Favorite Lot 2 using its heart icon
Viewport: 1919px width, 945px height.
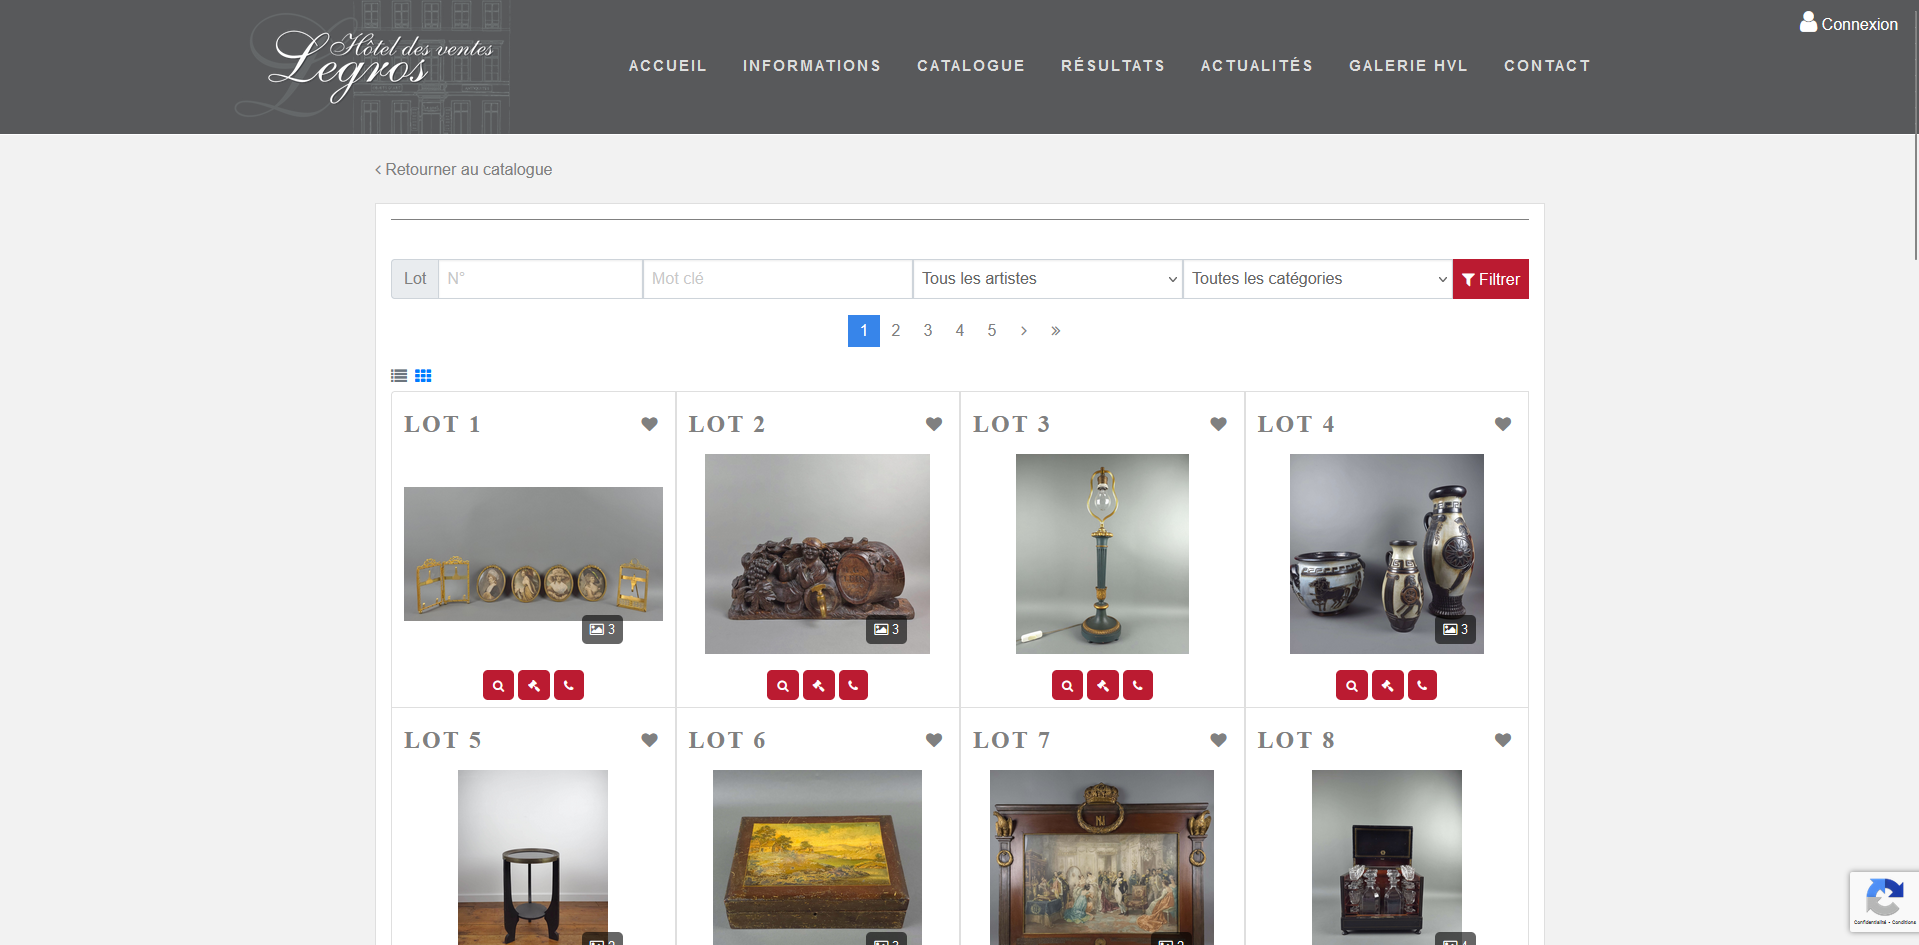pyautogui.click(x=934, y=424)
